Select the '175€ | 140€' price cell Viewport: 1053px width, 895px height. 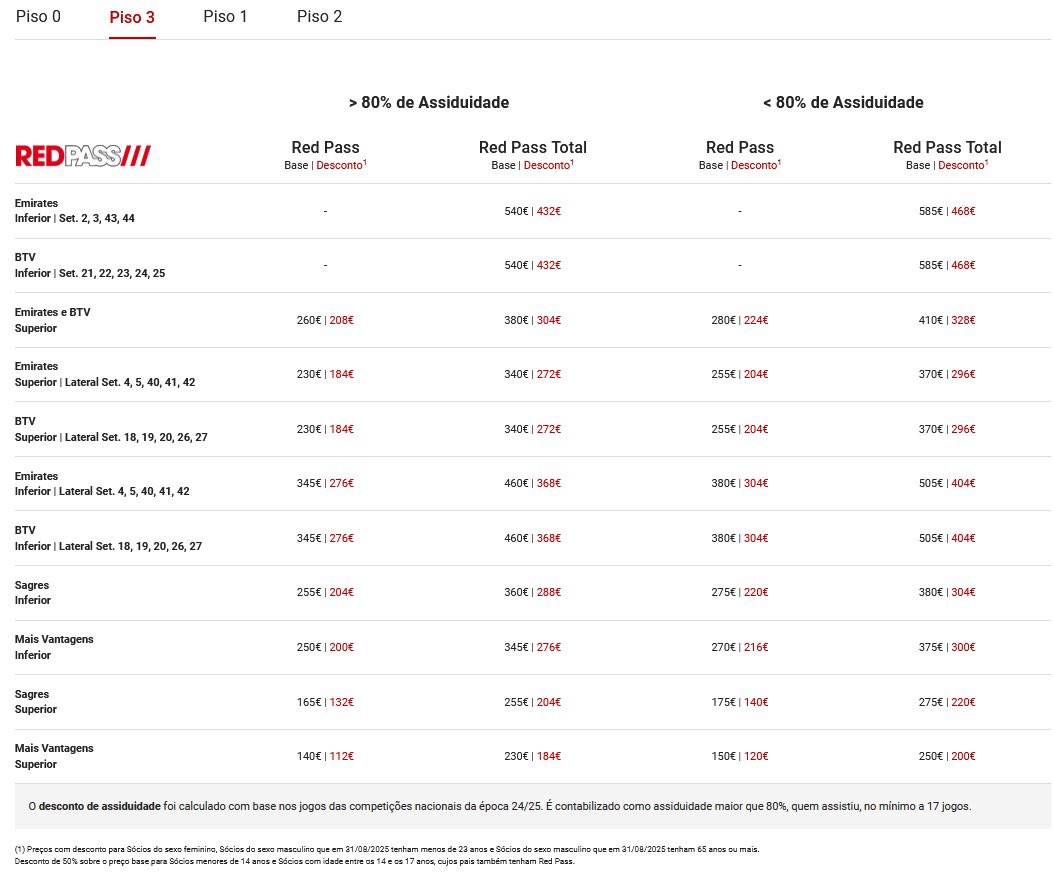(739, 702)
